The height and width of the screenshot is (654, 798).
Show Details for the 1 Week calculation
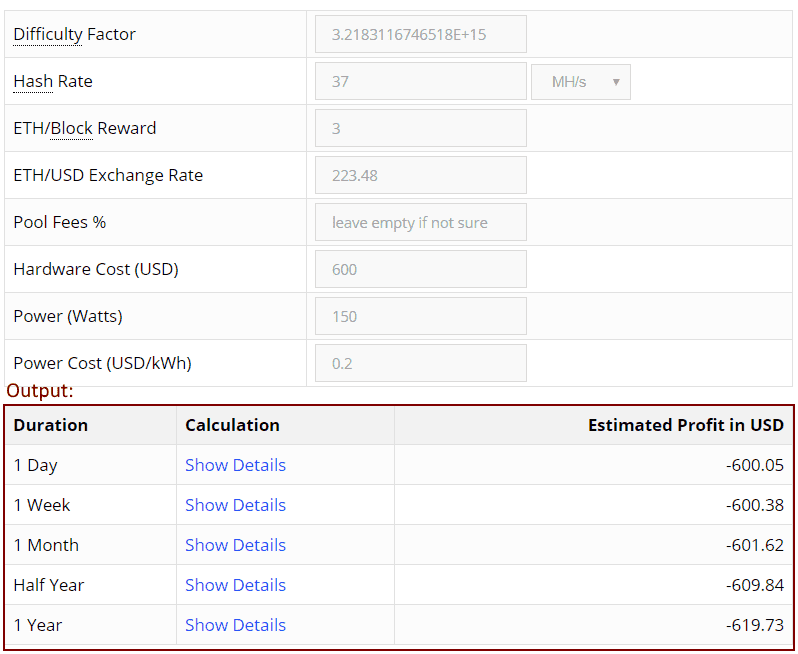coord(235,505)
